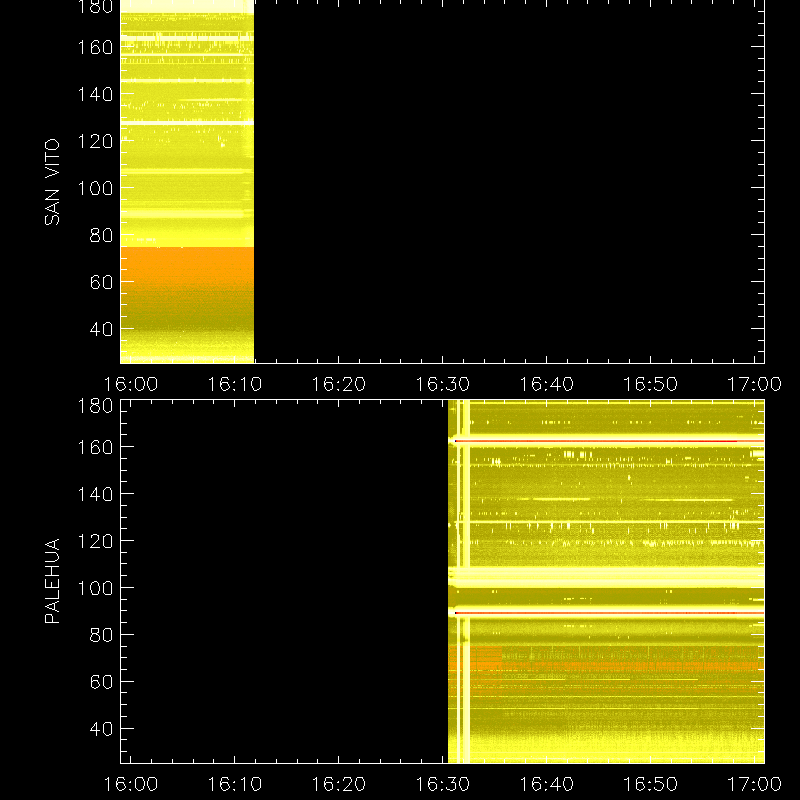The image size is (800, 800).
Task: Select the 160 tick label on SAN VITO axis
Action: 95,47
